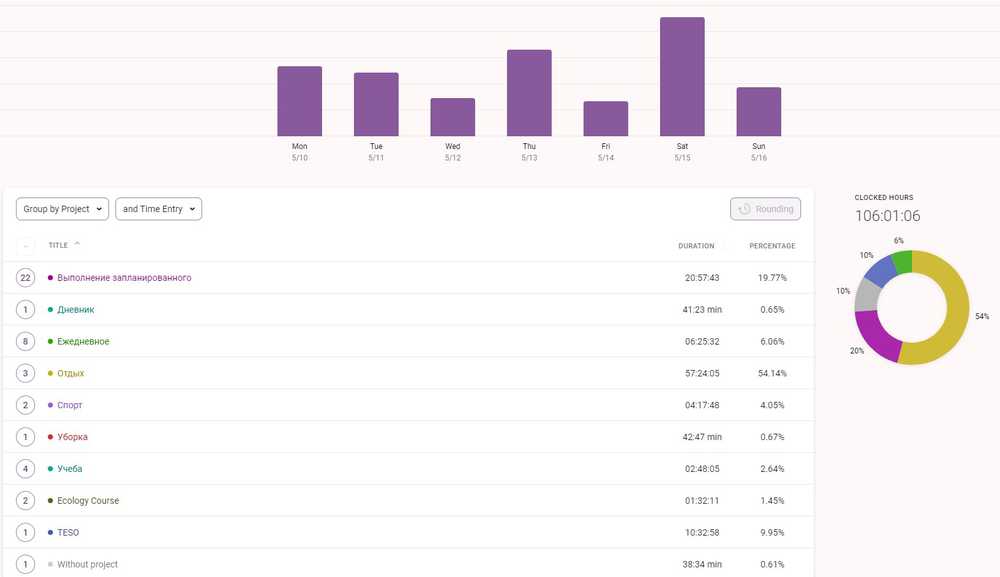Open the Group by Project dropdown
This screenshot has height=577, width=1000.
pos(62,209)
